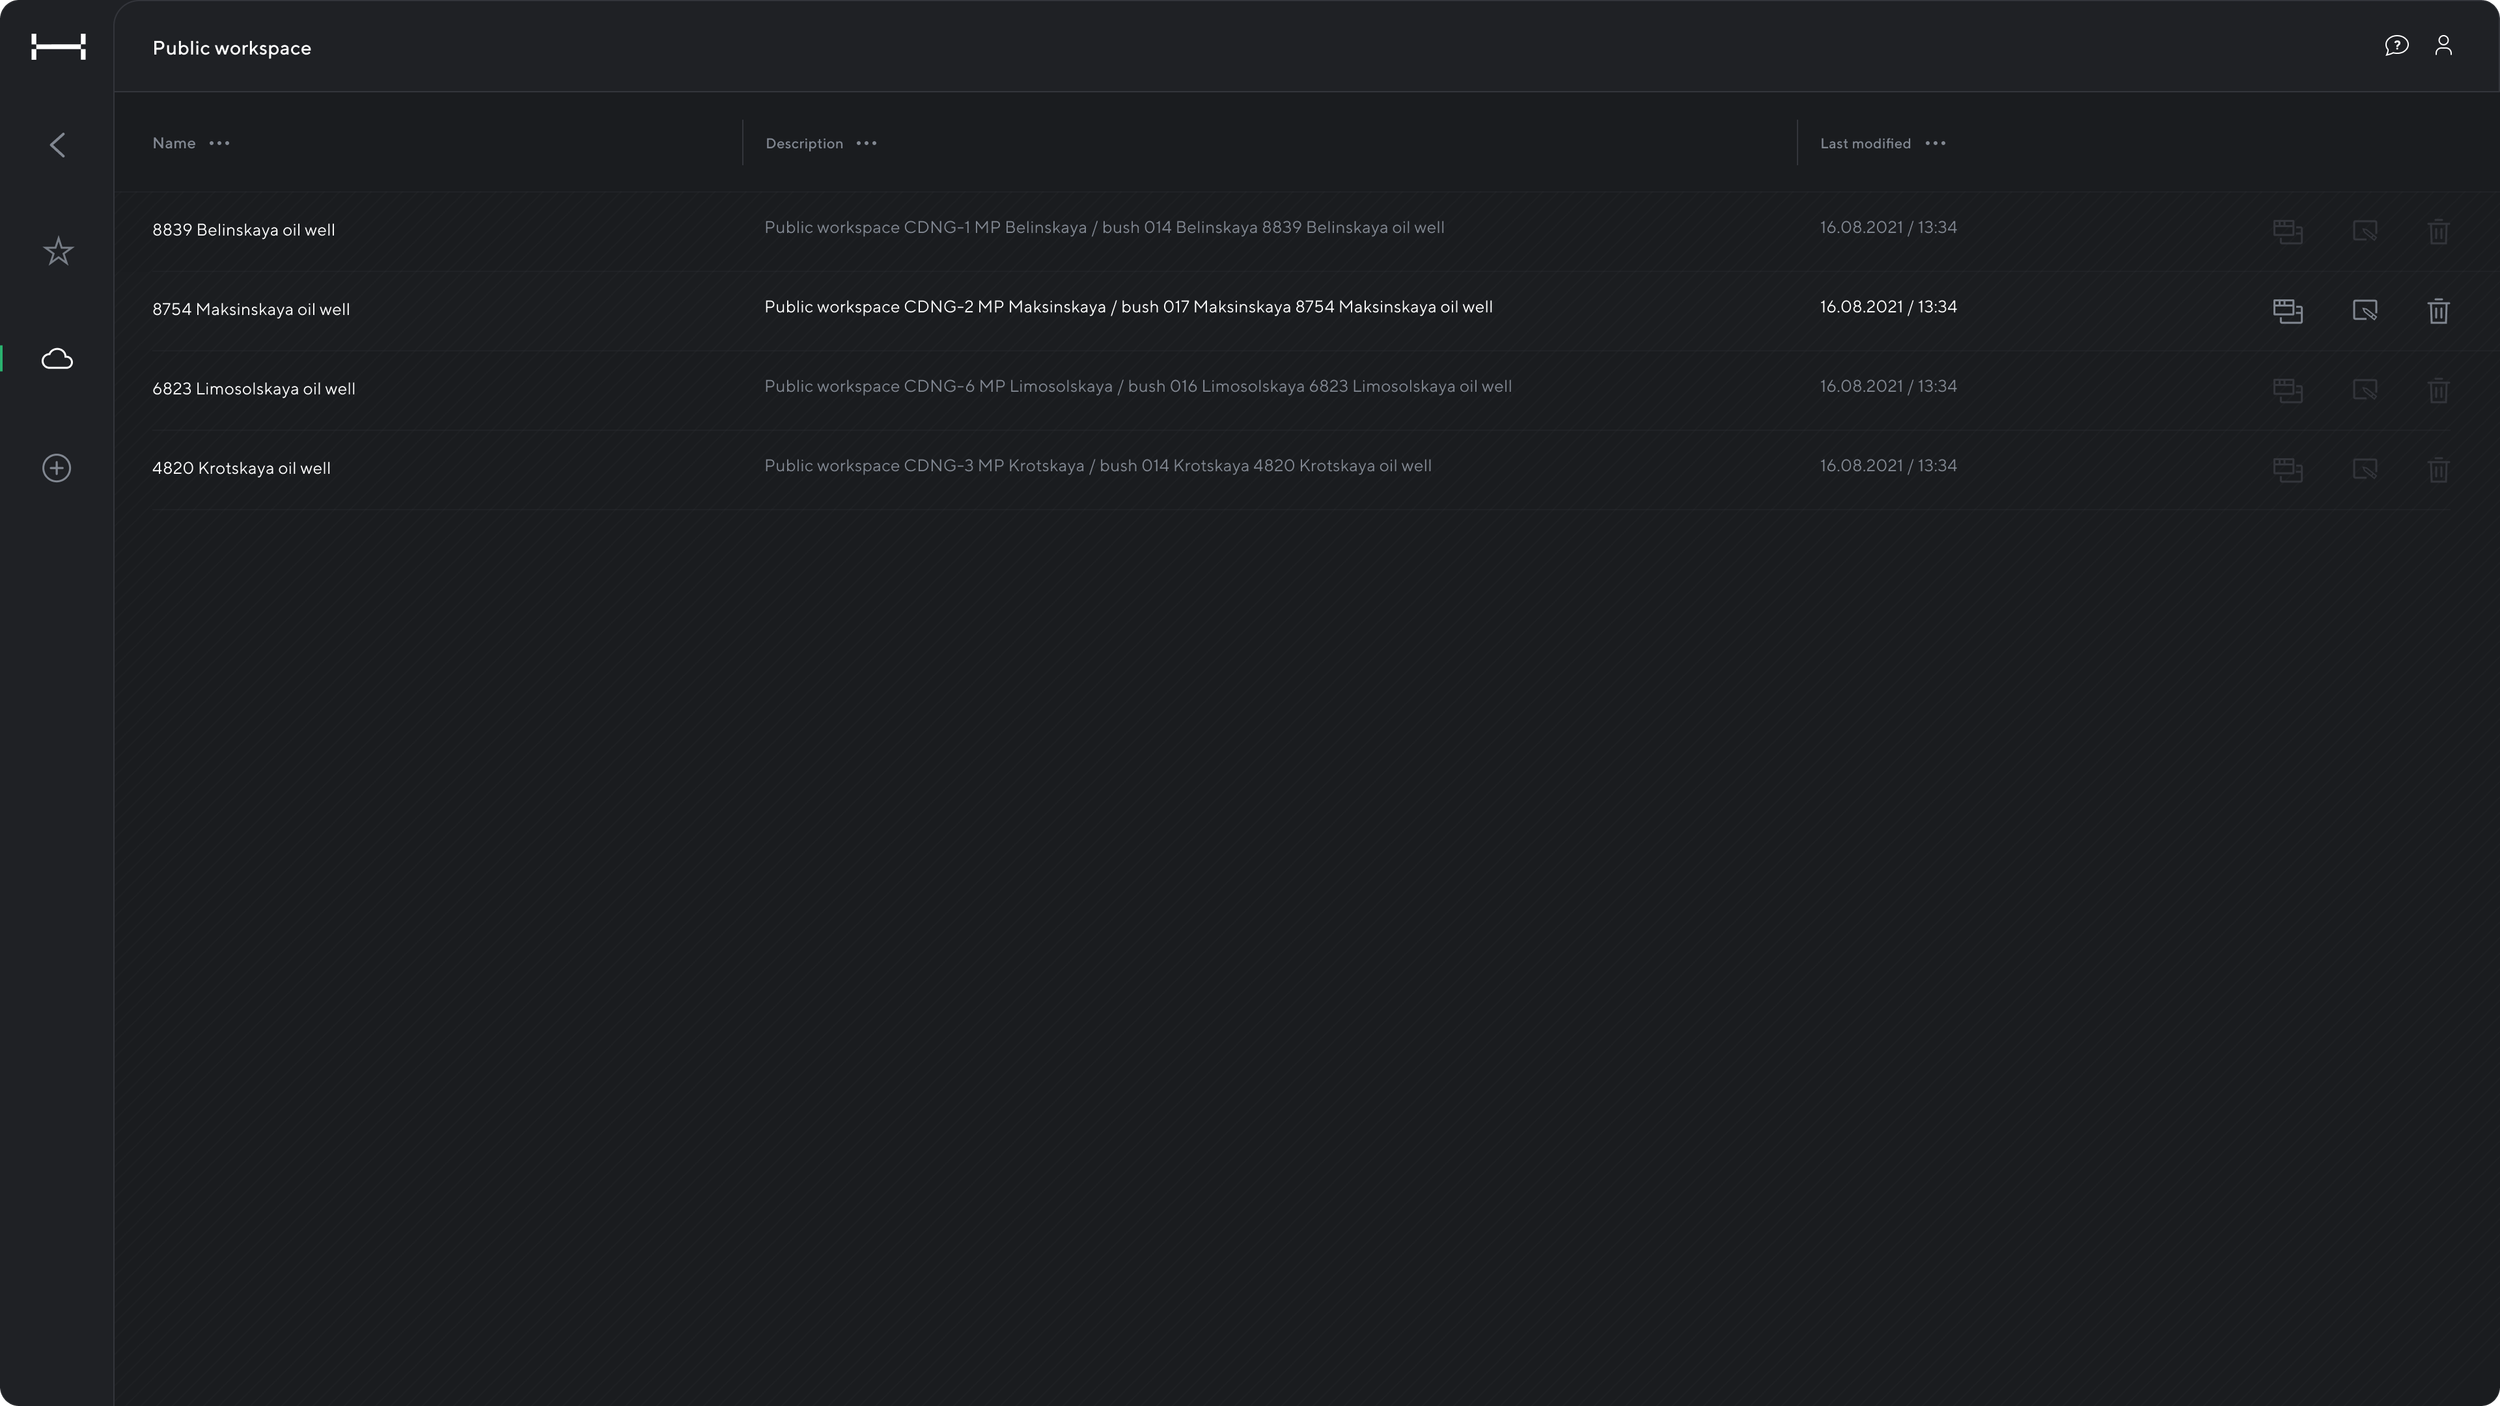This screenshot has width=2500, height=1406.
Task: Click the back arrow in sidebar
Action: point(57,145)
